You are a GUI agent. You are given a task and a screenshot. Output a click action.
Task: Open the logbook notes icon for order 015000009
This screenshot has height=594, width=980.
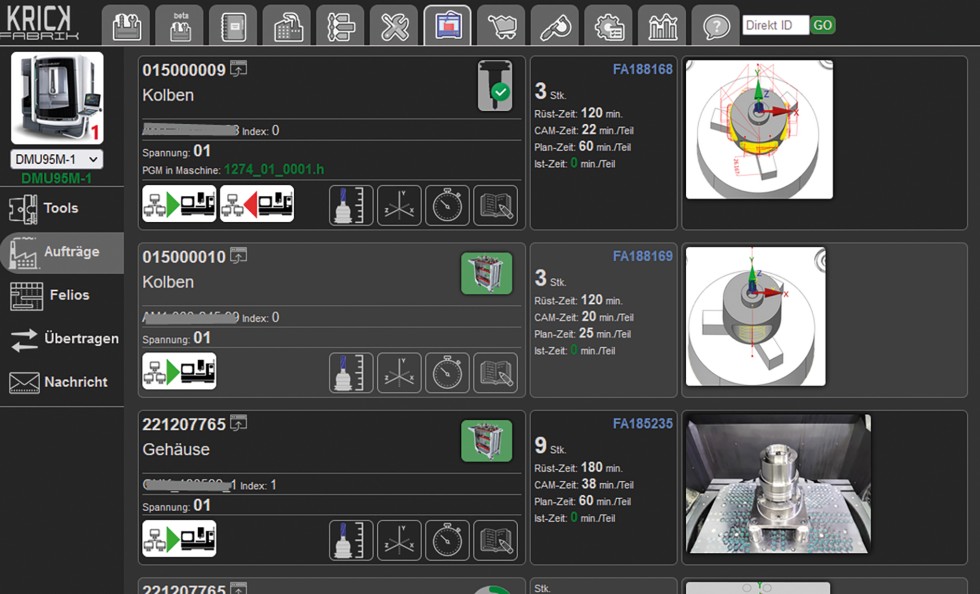coord(495,204)
